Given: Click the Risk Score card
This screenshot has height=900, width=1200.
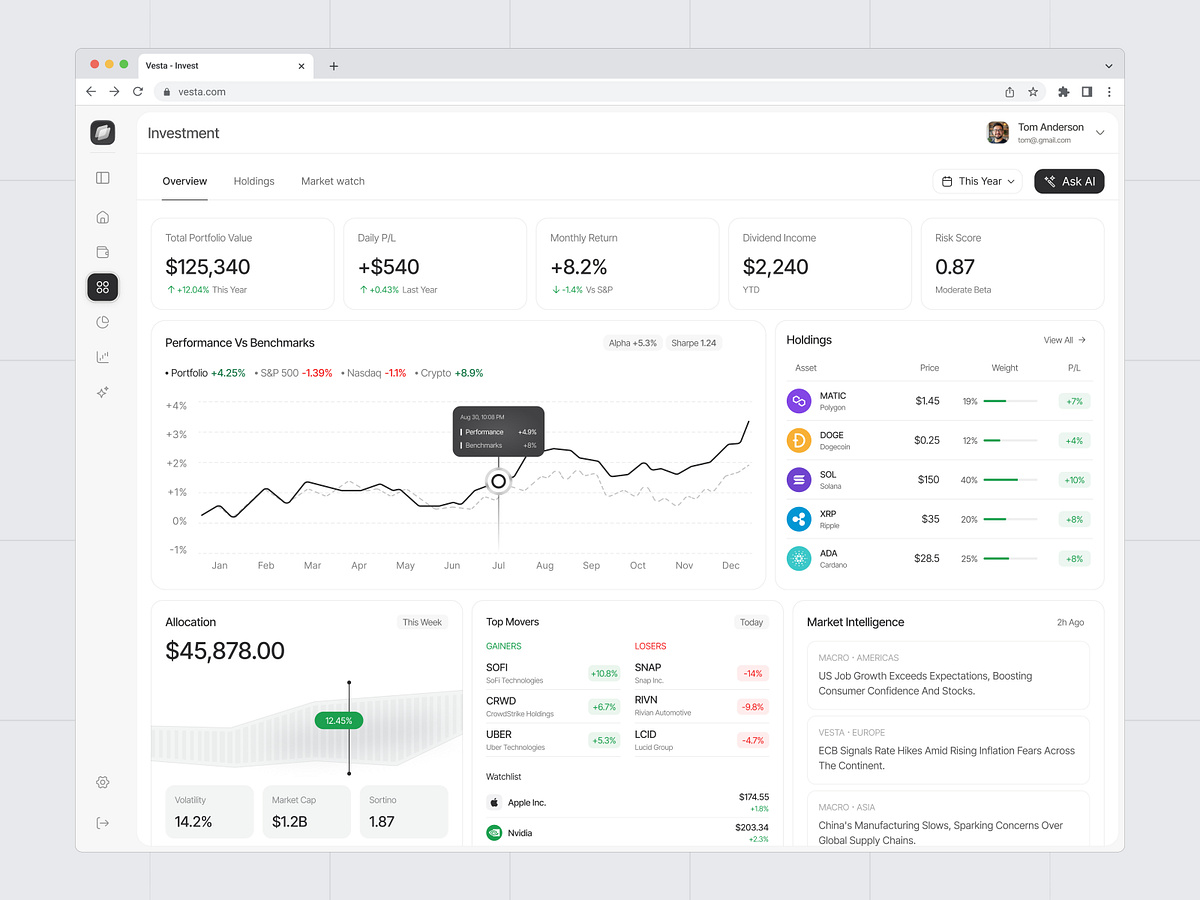Looking at the screenshot, I should pos(1012,264).
